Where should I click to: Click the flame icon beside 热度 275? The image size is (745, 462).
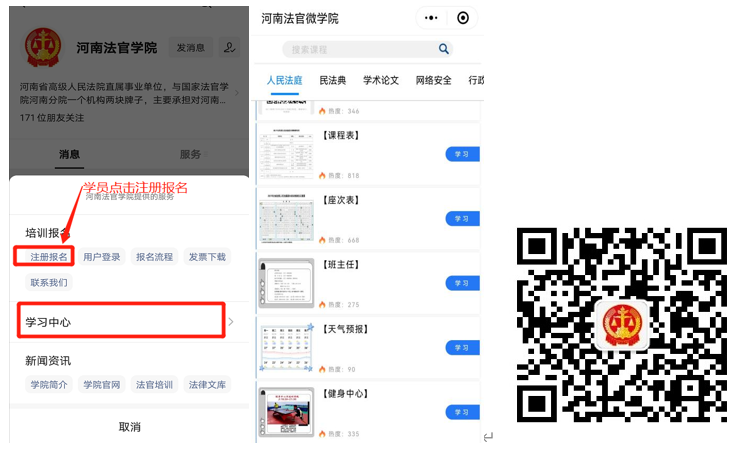322,305
